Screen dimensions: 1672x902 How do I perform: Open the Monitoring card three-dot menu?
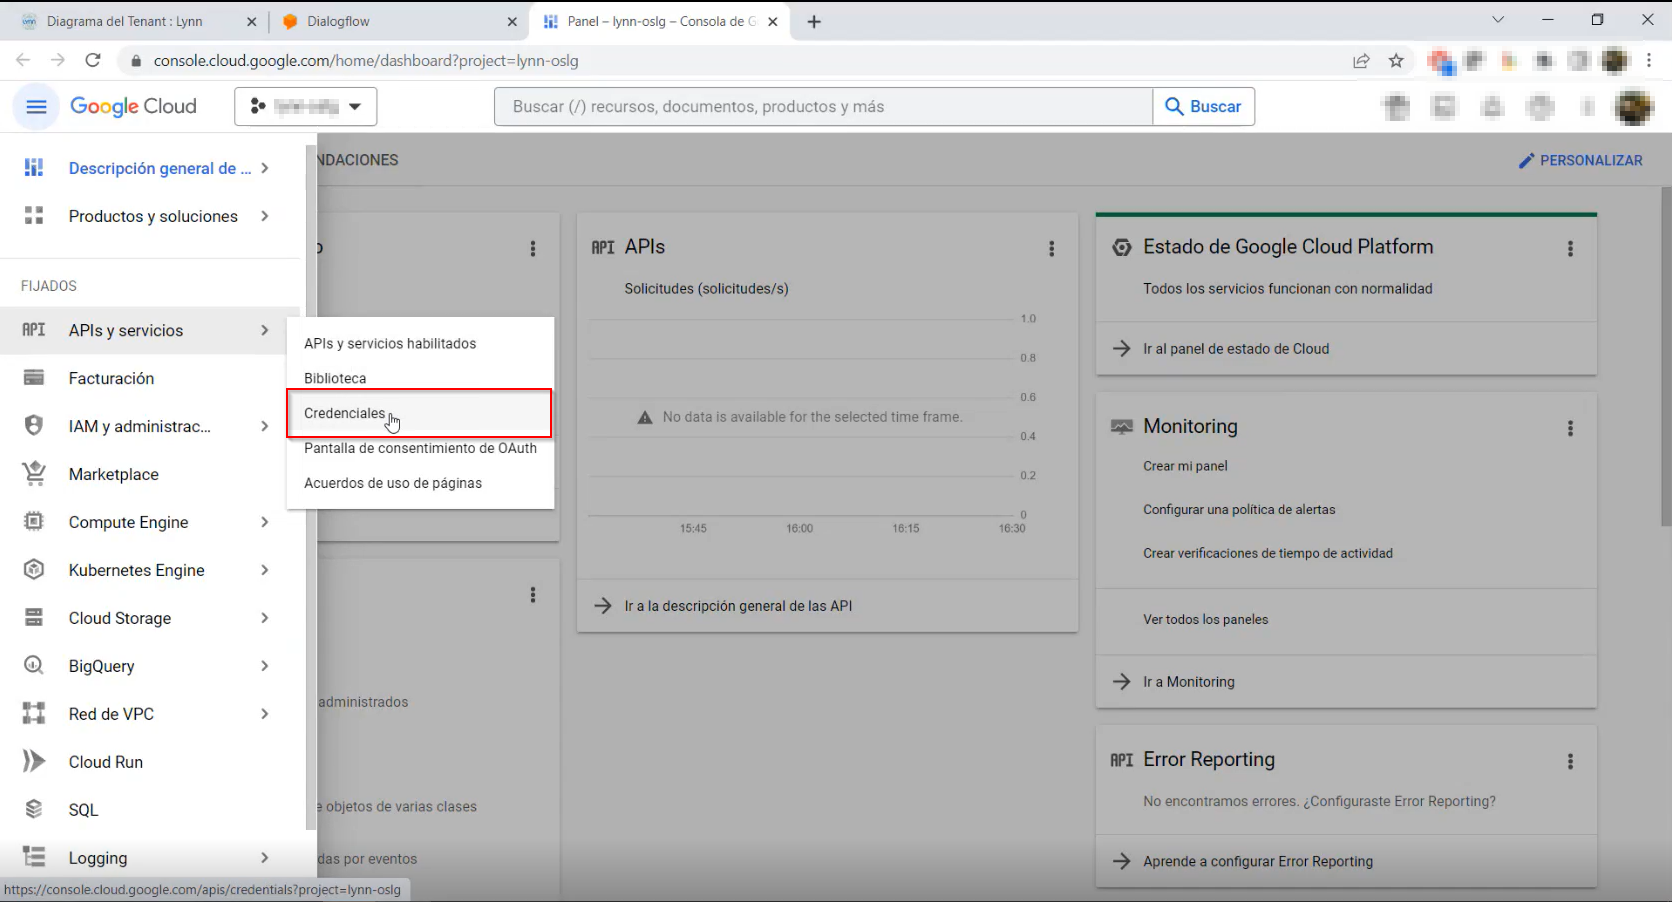(x=1570, y=429)
